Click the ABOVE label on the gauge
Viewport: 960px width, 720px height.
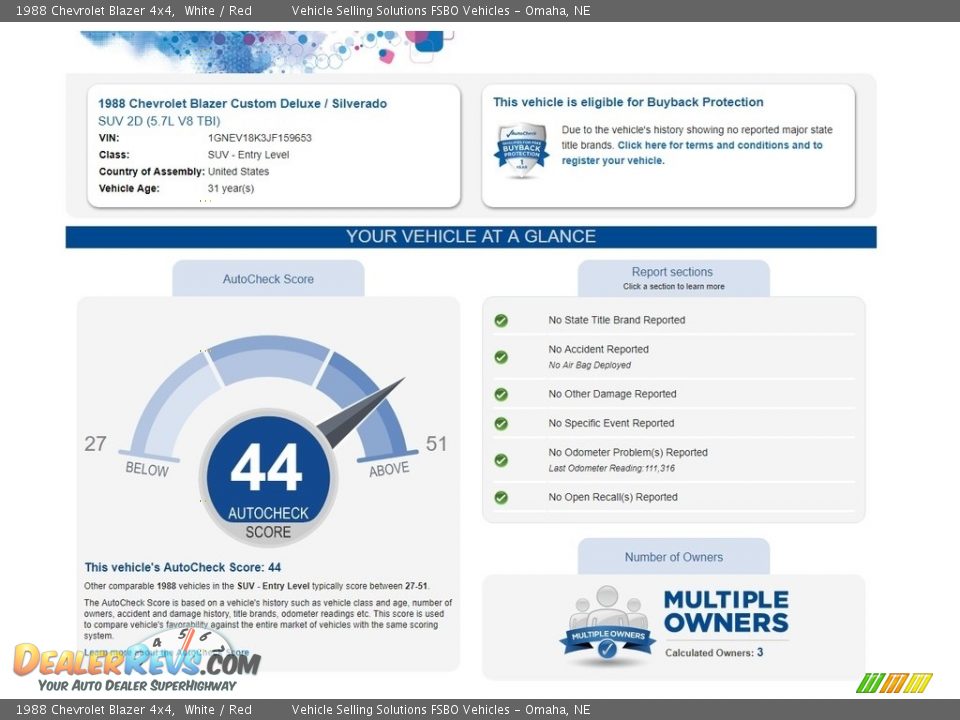pyautogui.click(x=389, y=470)
